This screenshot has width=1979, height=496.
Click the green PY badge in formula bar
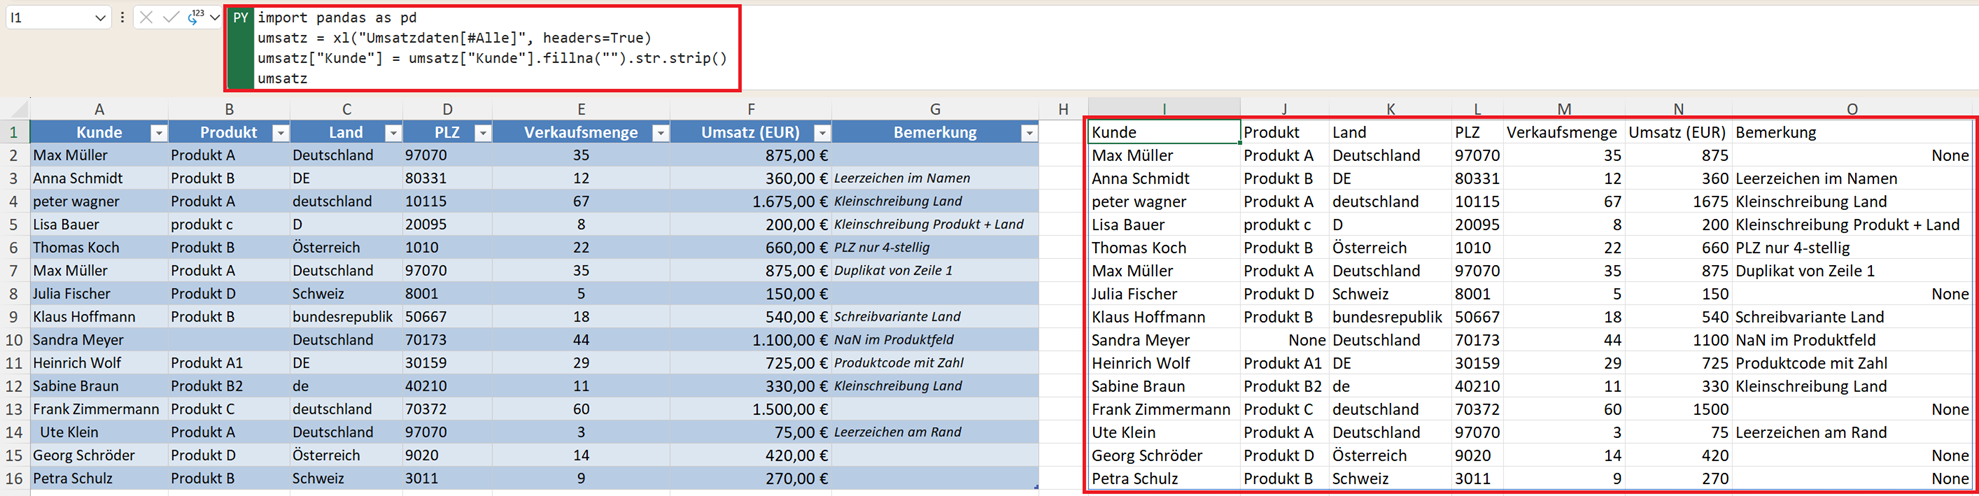[x=240, y=18]
